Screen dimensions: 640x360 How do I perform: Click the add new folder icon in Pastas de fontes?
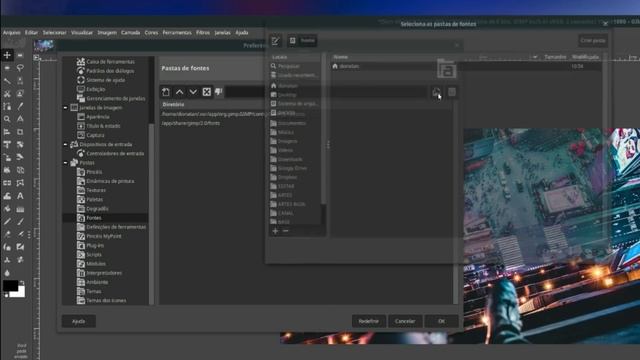pyautogui.click(x=166, y=92)
